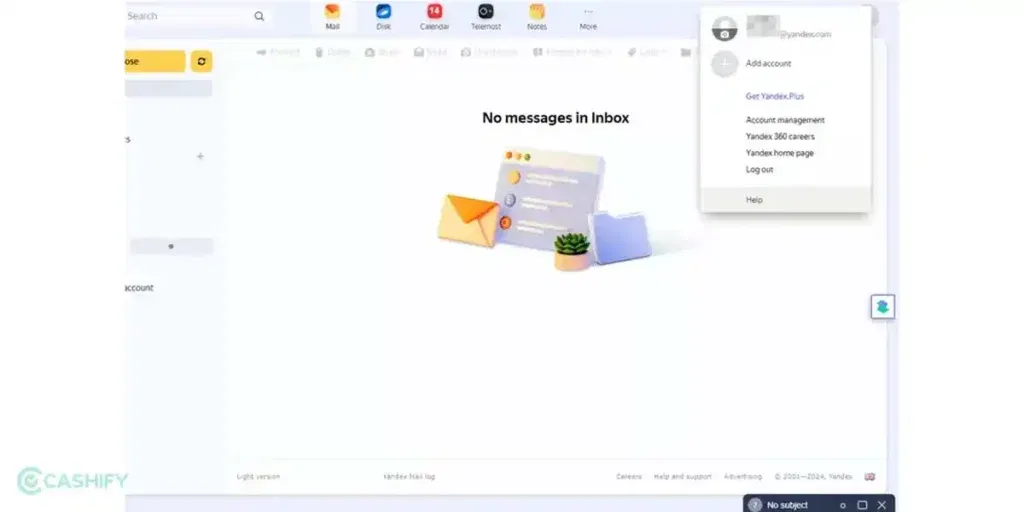
Task: Click the Read envelope toolbar button
Action: [x=430, y=52]
